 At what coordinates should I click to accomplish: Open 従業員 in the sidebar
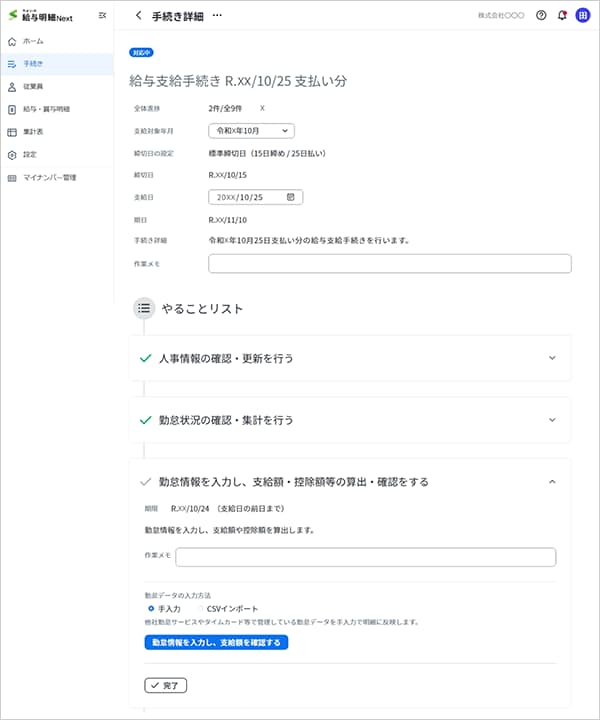[57, 86]
